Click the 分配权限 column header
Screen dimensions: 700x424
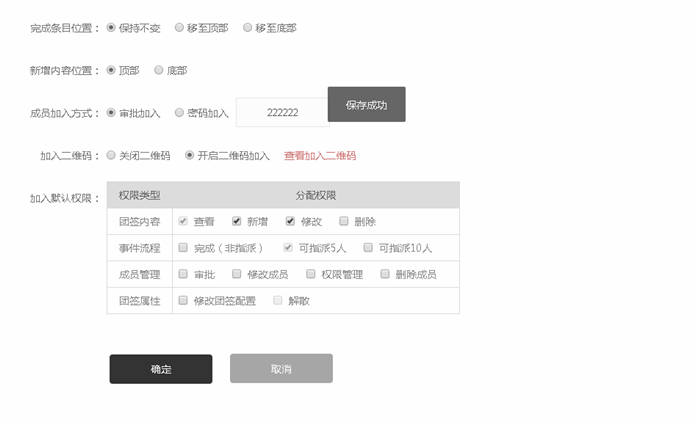coord(316,195)
